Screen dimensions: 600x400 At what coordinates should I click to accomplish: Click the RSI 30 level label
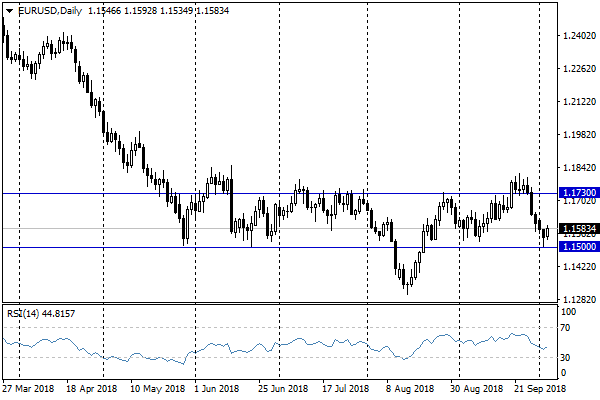pos(565,357)
